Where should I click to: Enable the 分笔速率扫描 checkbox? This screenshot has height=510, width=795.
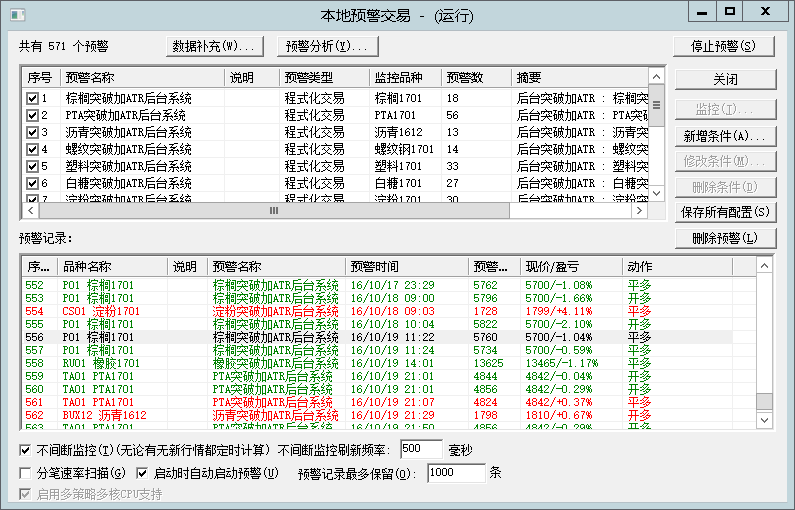tap(26, 473)
